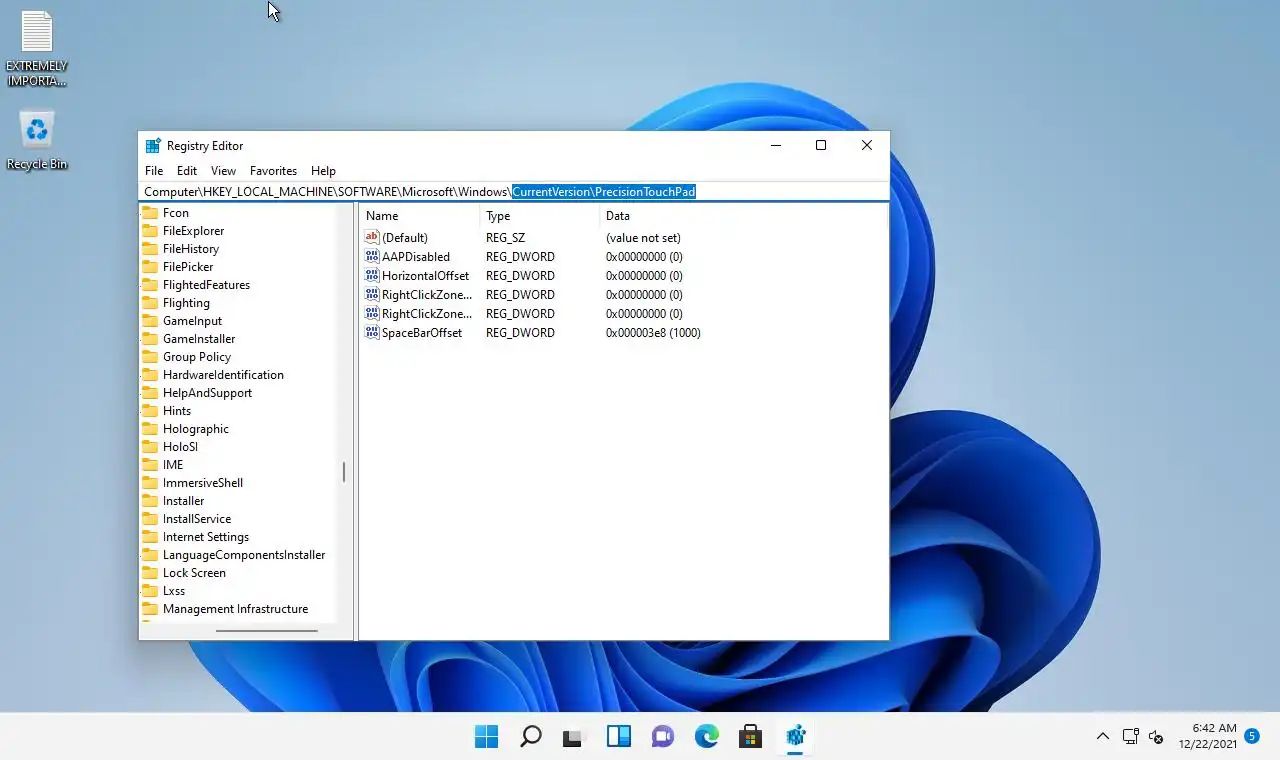Screen dimensions: 1280x760
Task: Click the tree pane horizontal scrollbar thumb
Action: point(267,631)
